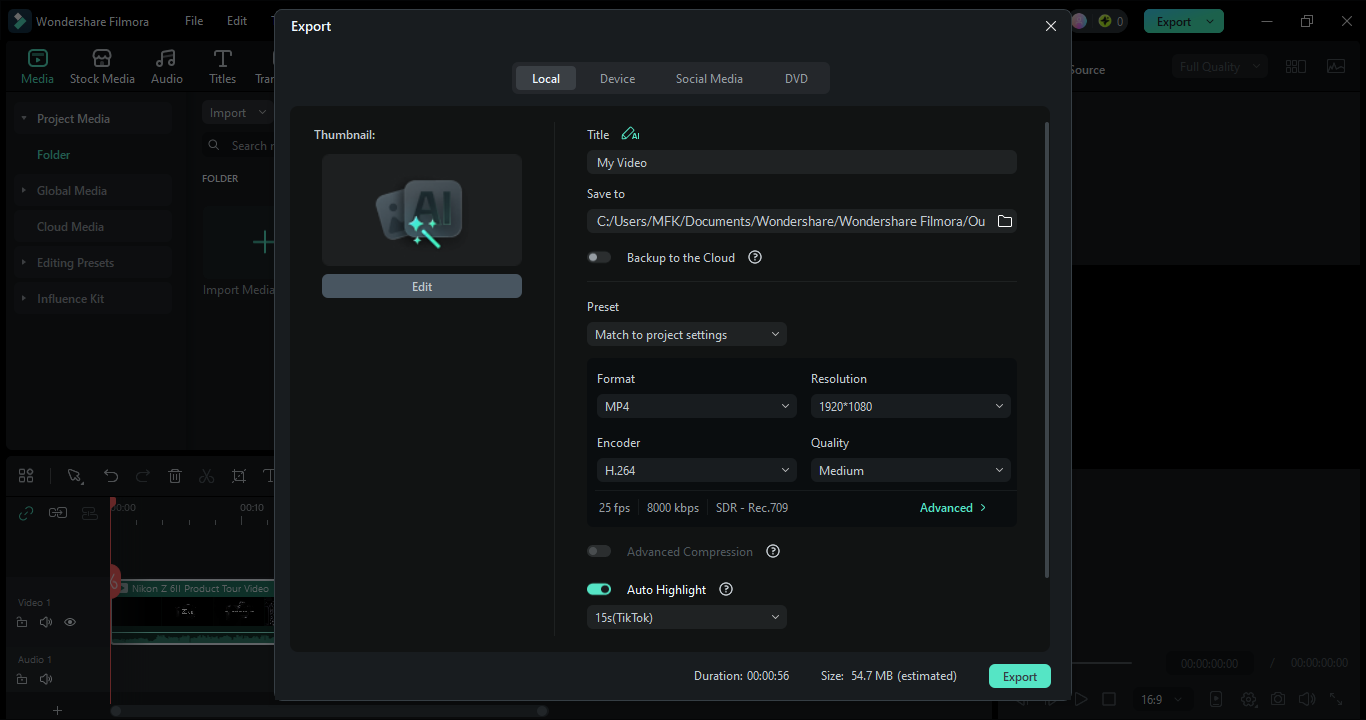Open video scopes icon in preview
The image size is (1366, 720).
(1336, 66)
